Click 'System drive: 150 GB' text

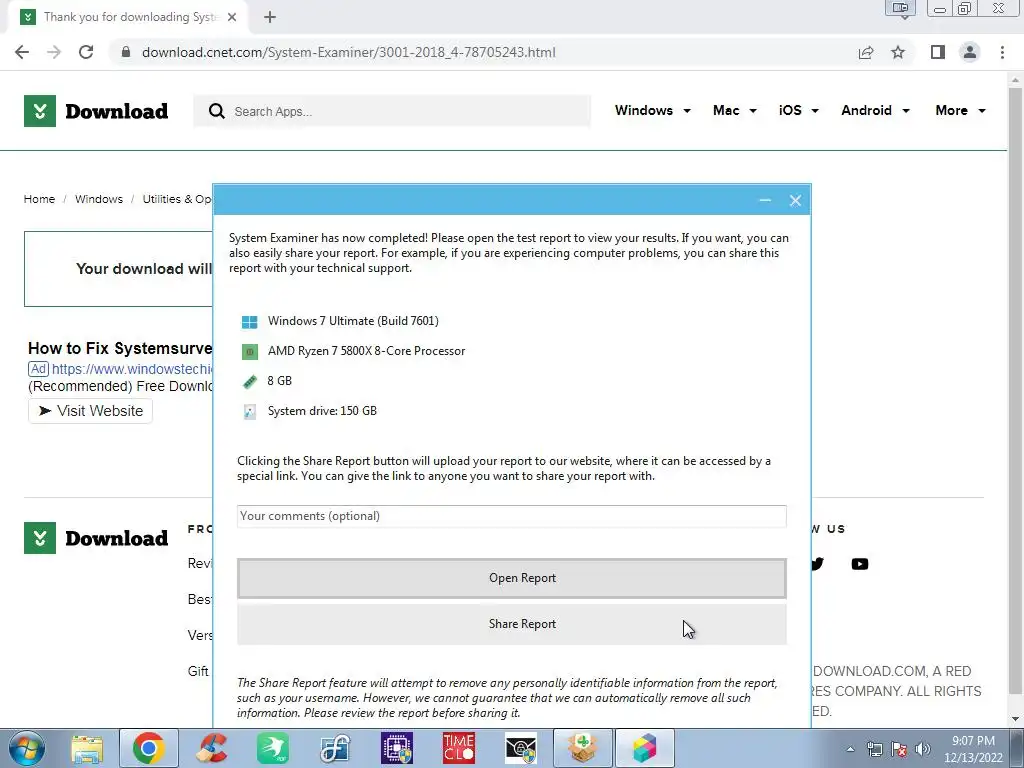click(x=322, y=411)
